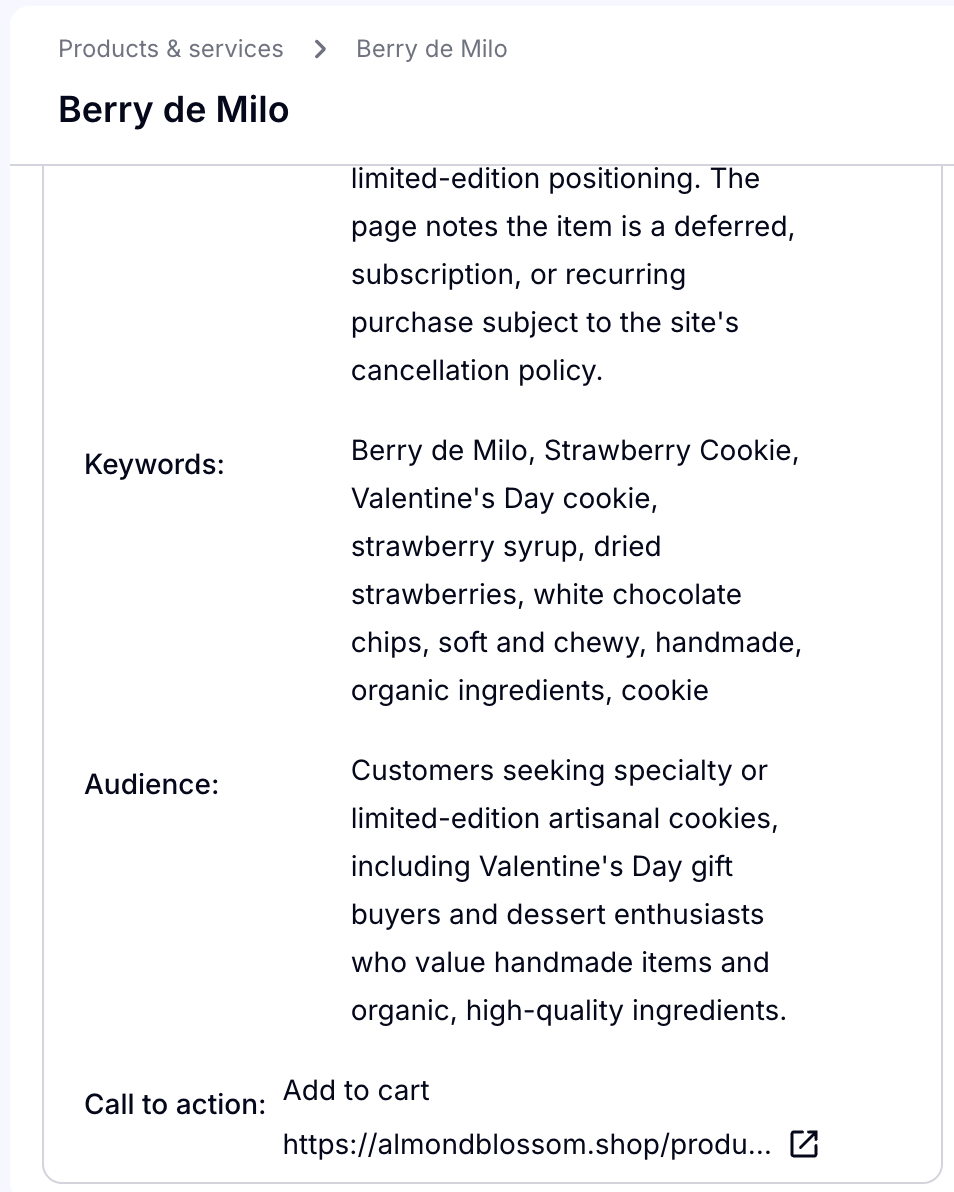Click the breadcrumb chevron separator arrow
The image size is (954, 1192).
320,49
